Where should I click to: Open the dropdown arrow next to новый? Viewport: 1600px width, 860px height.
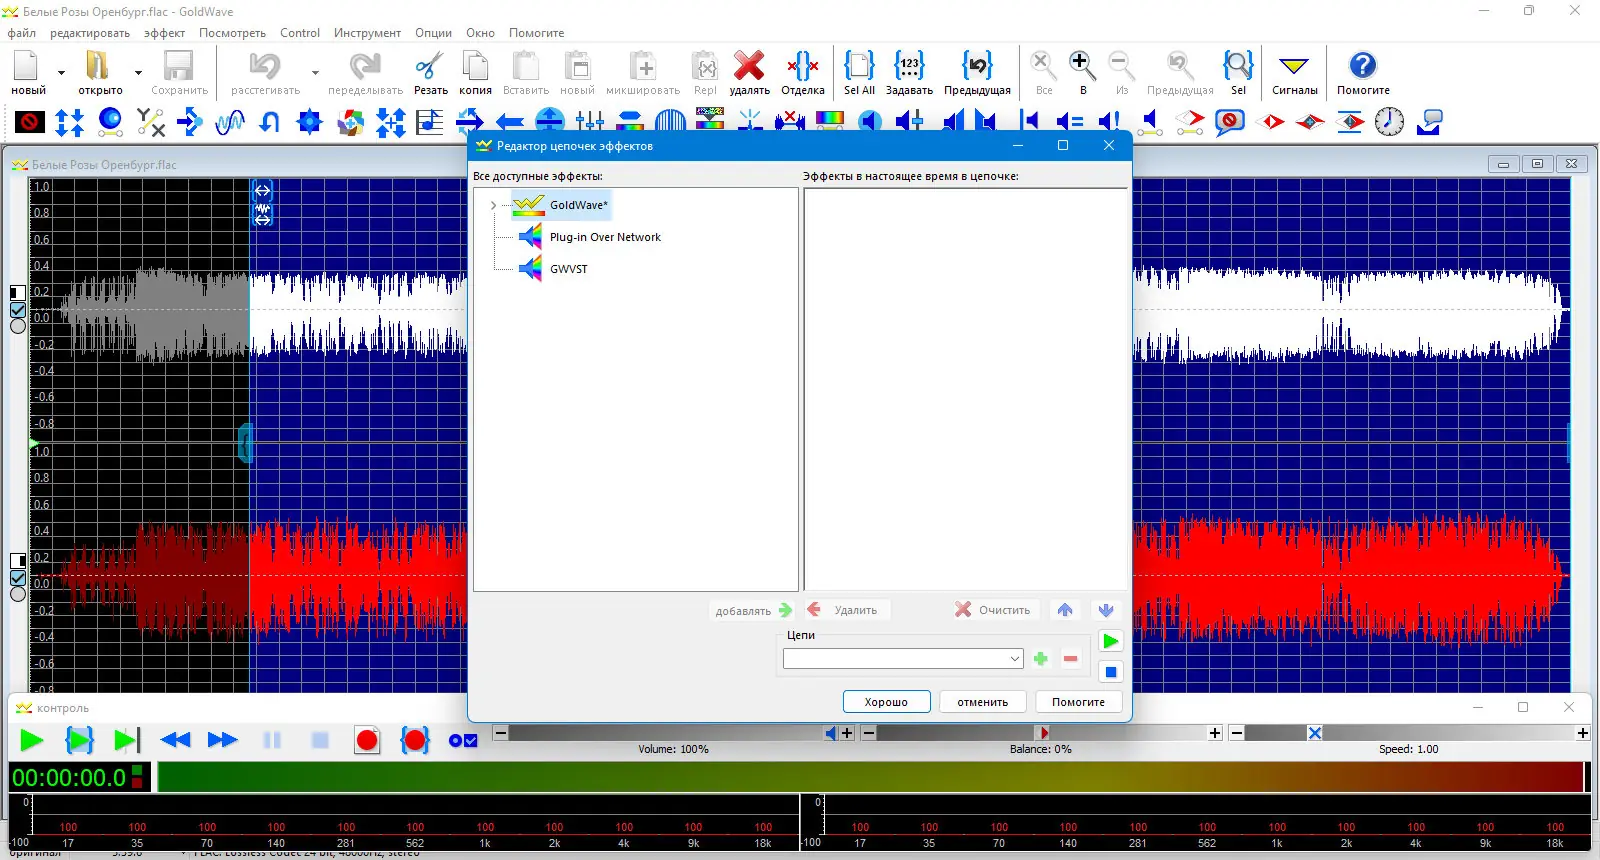coord(61,72)
